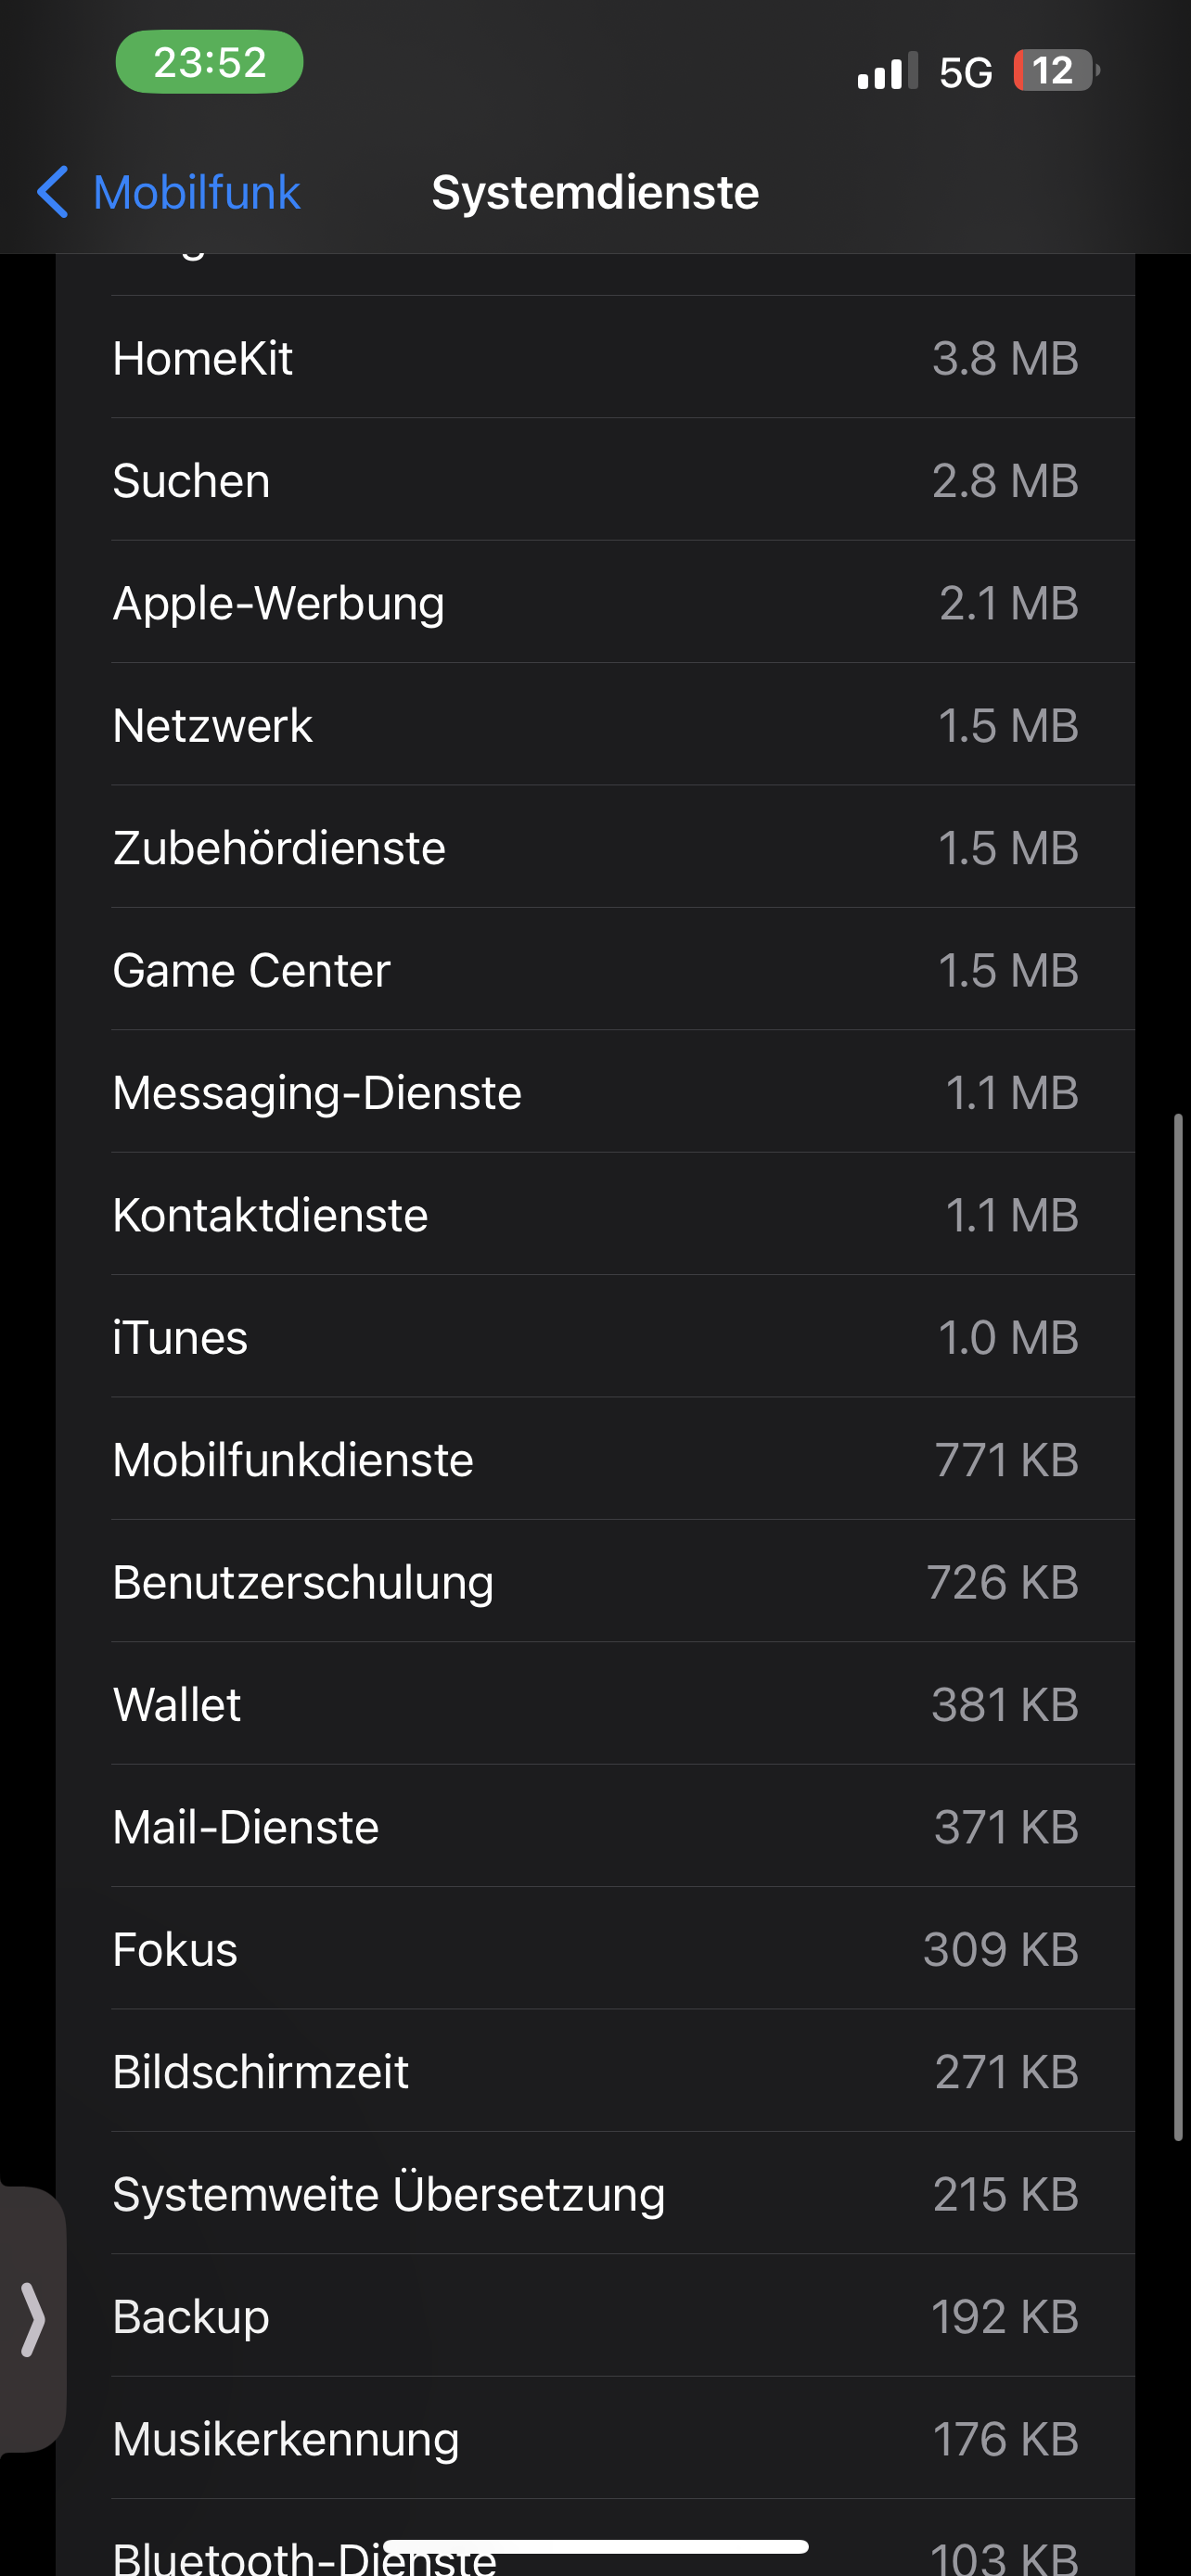The height and width of the screenshot is (2576, 1191).
Task: Tap the cellular signal strength icon
Action: pyautogui.click(x=886, y=72)
